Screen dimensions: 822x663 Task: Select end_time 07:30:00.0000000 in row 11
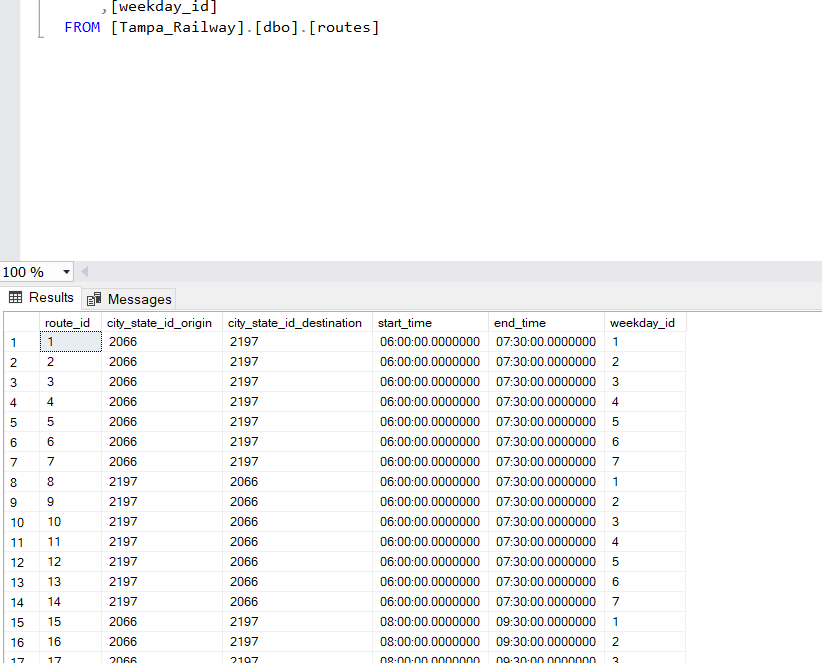(546, 542)
